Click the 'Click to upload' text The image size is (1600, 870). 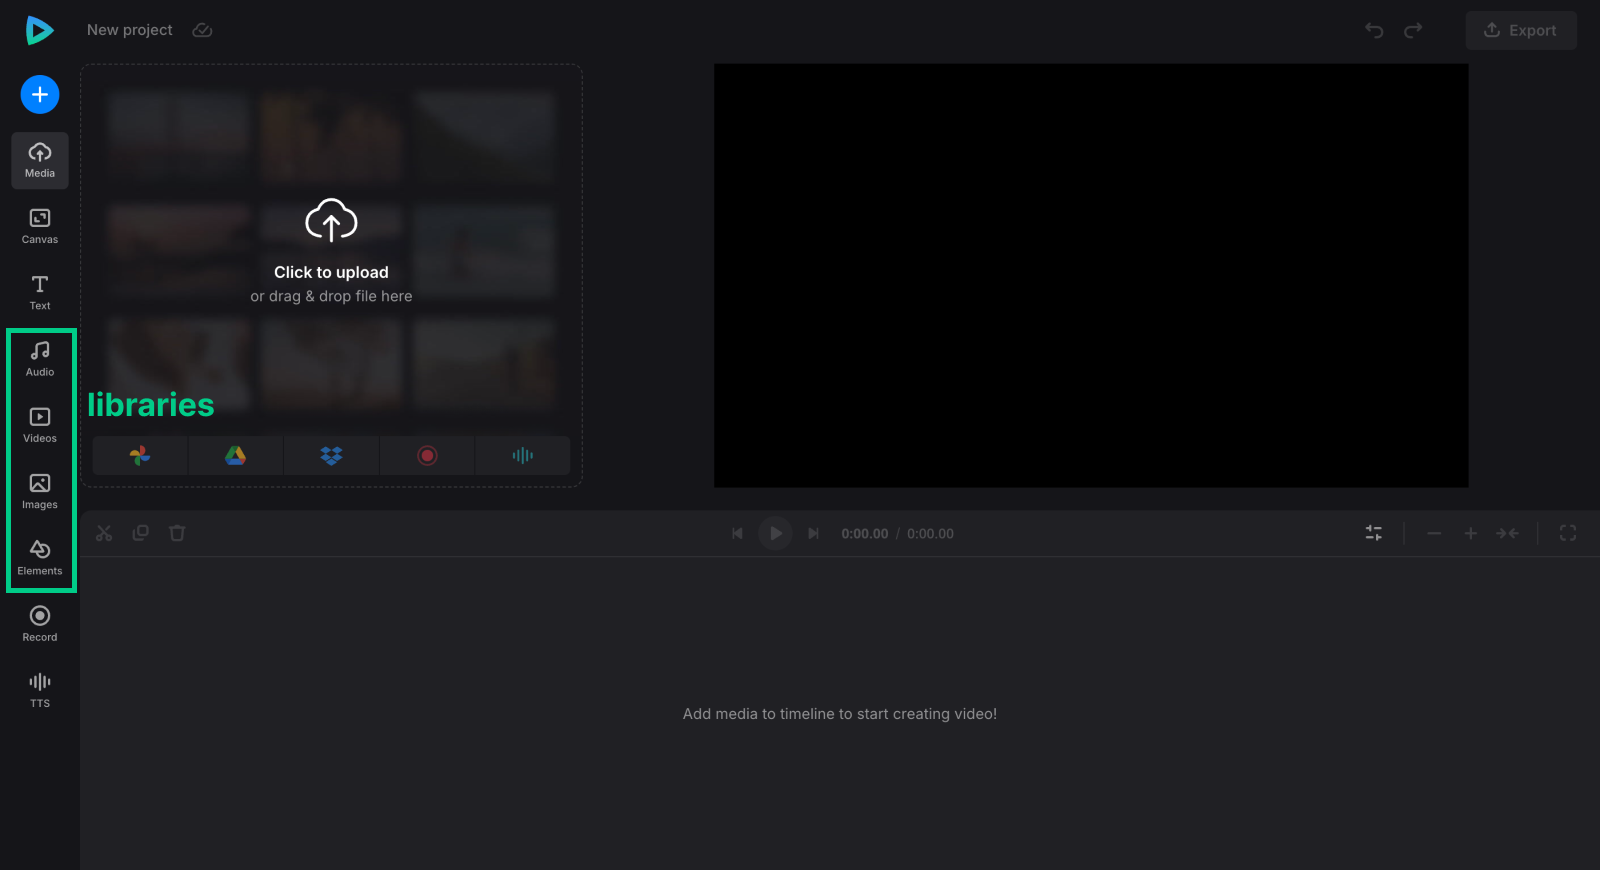tap(331, 272)
